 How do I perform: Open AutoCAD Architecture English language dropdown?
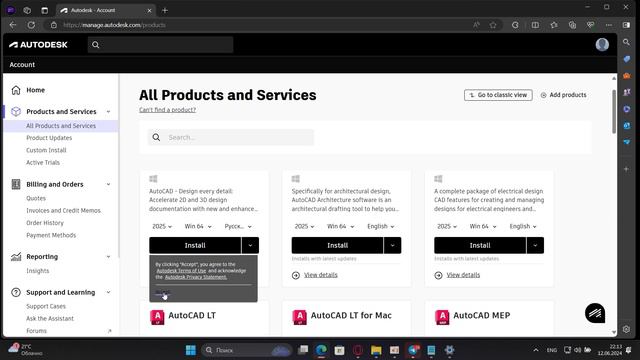(381, 226)
